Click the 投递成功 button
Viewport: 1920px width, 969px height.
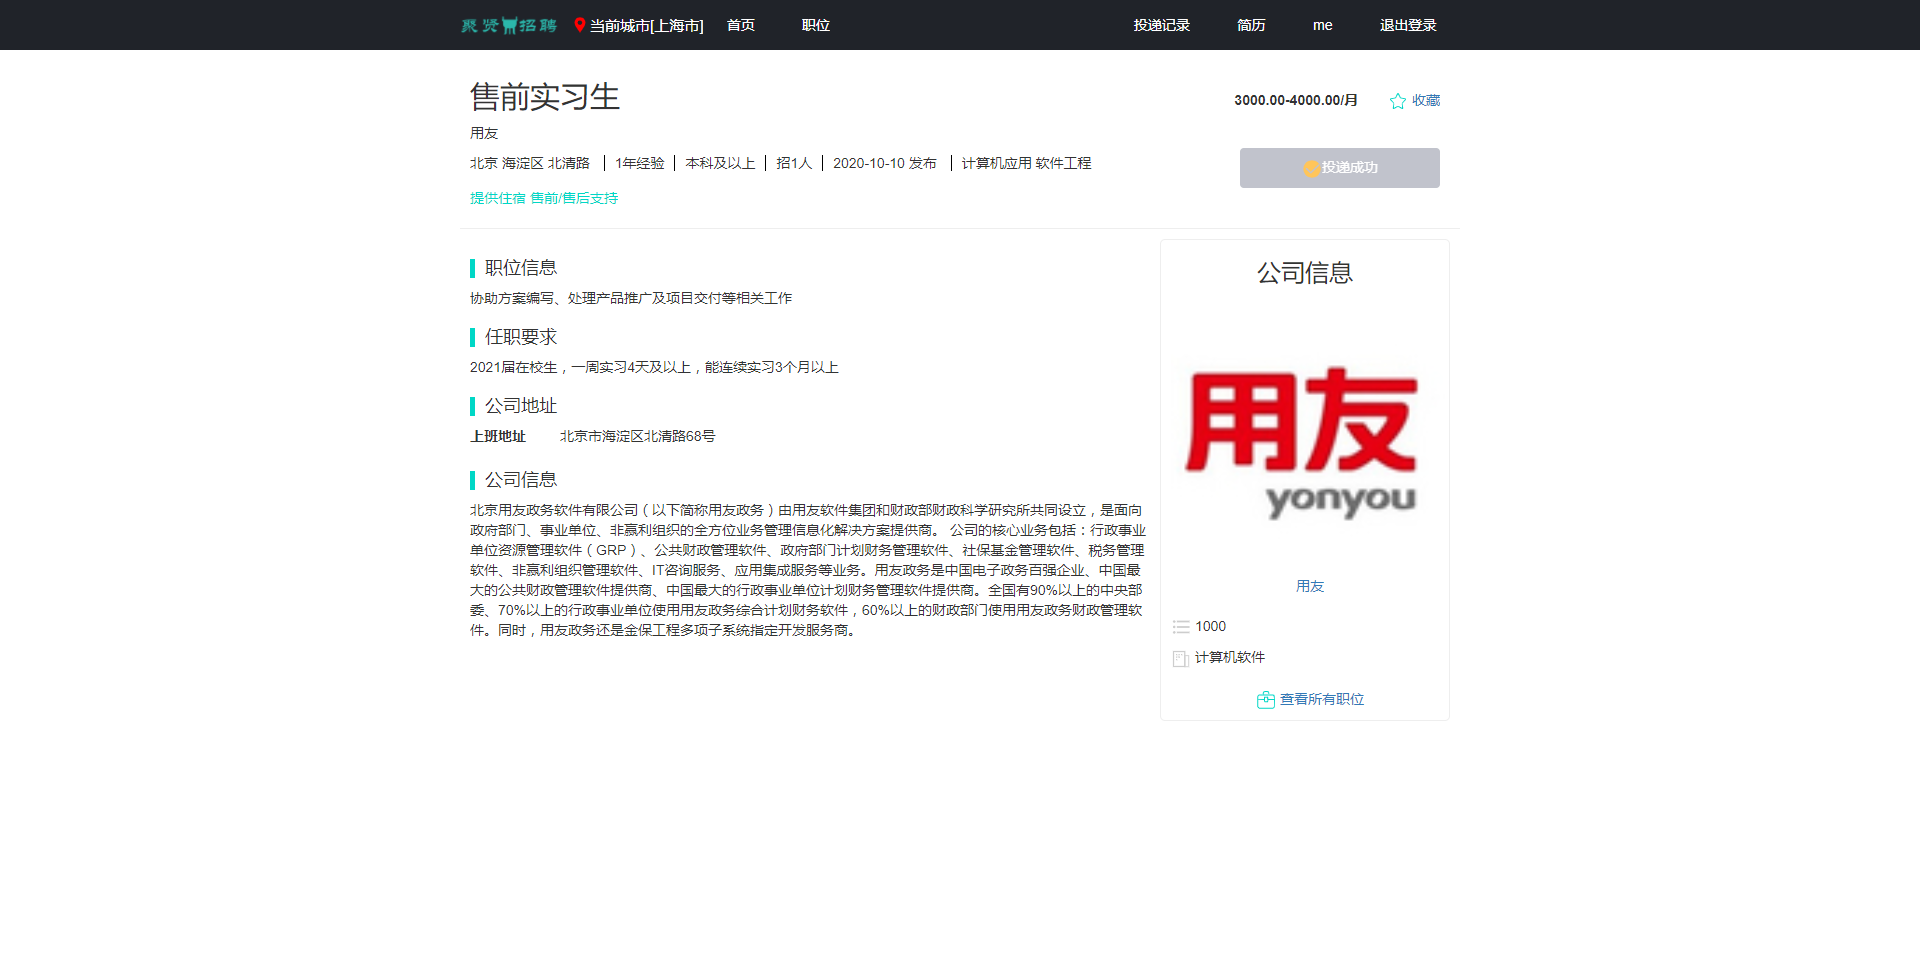(x=1339, y=168)
